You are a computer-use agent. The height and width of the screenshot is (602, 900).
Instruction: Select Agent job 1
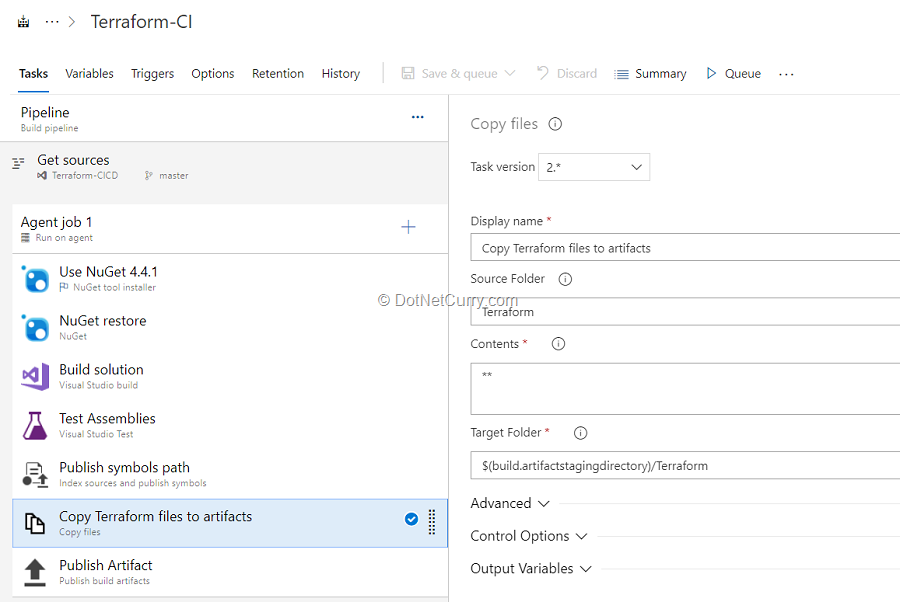point(230,228)
